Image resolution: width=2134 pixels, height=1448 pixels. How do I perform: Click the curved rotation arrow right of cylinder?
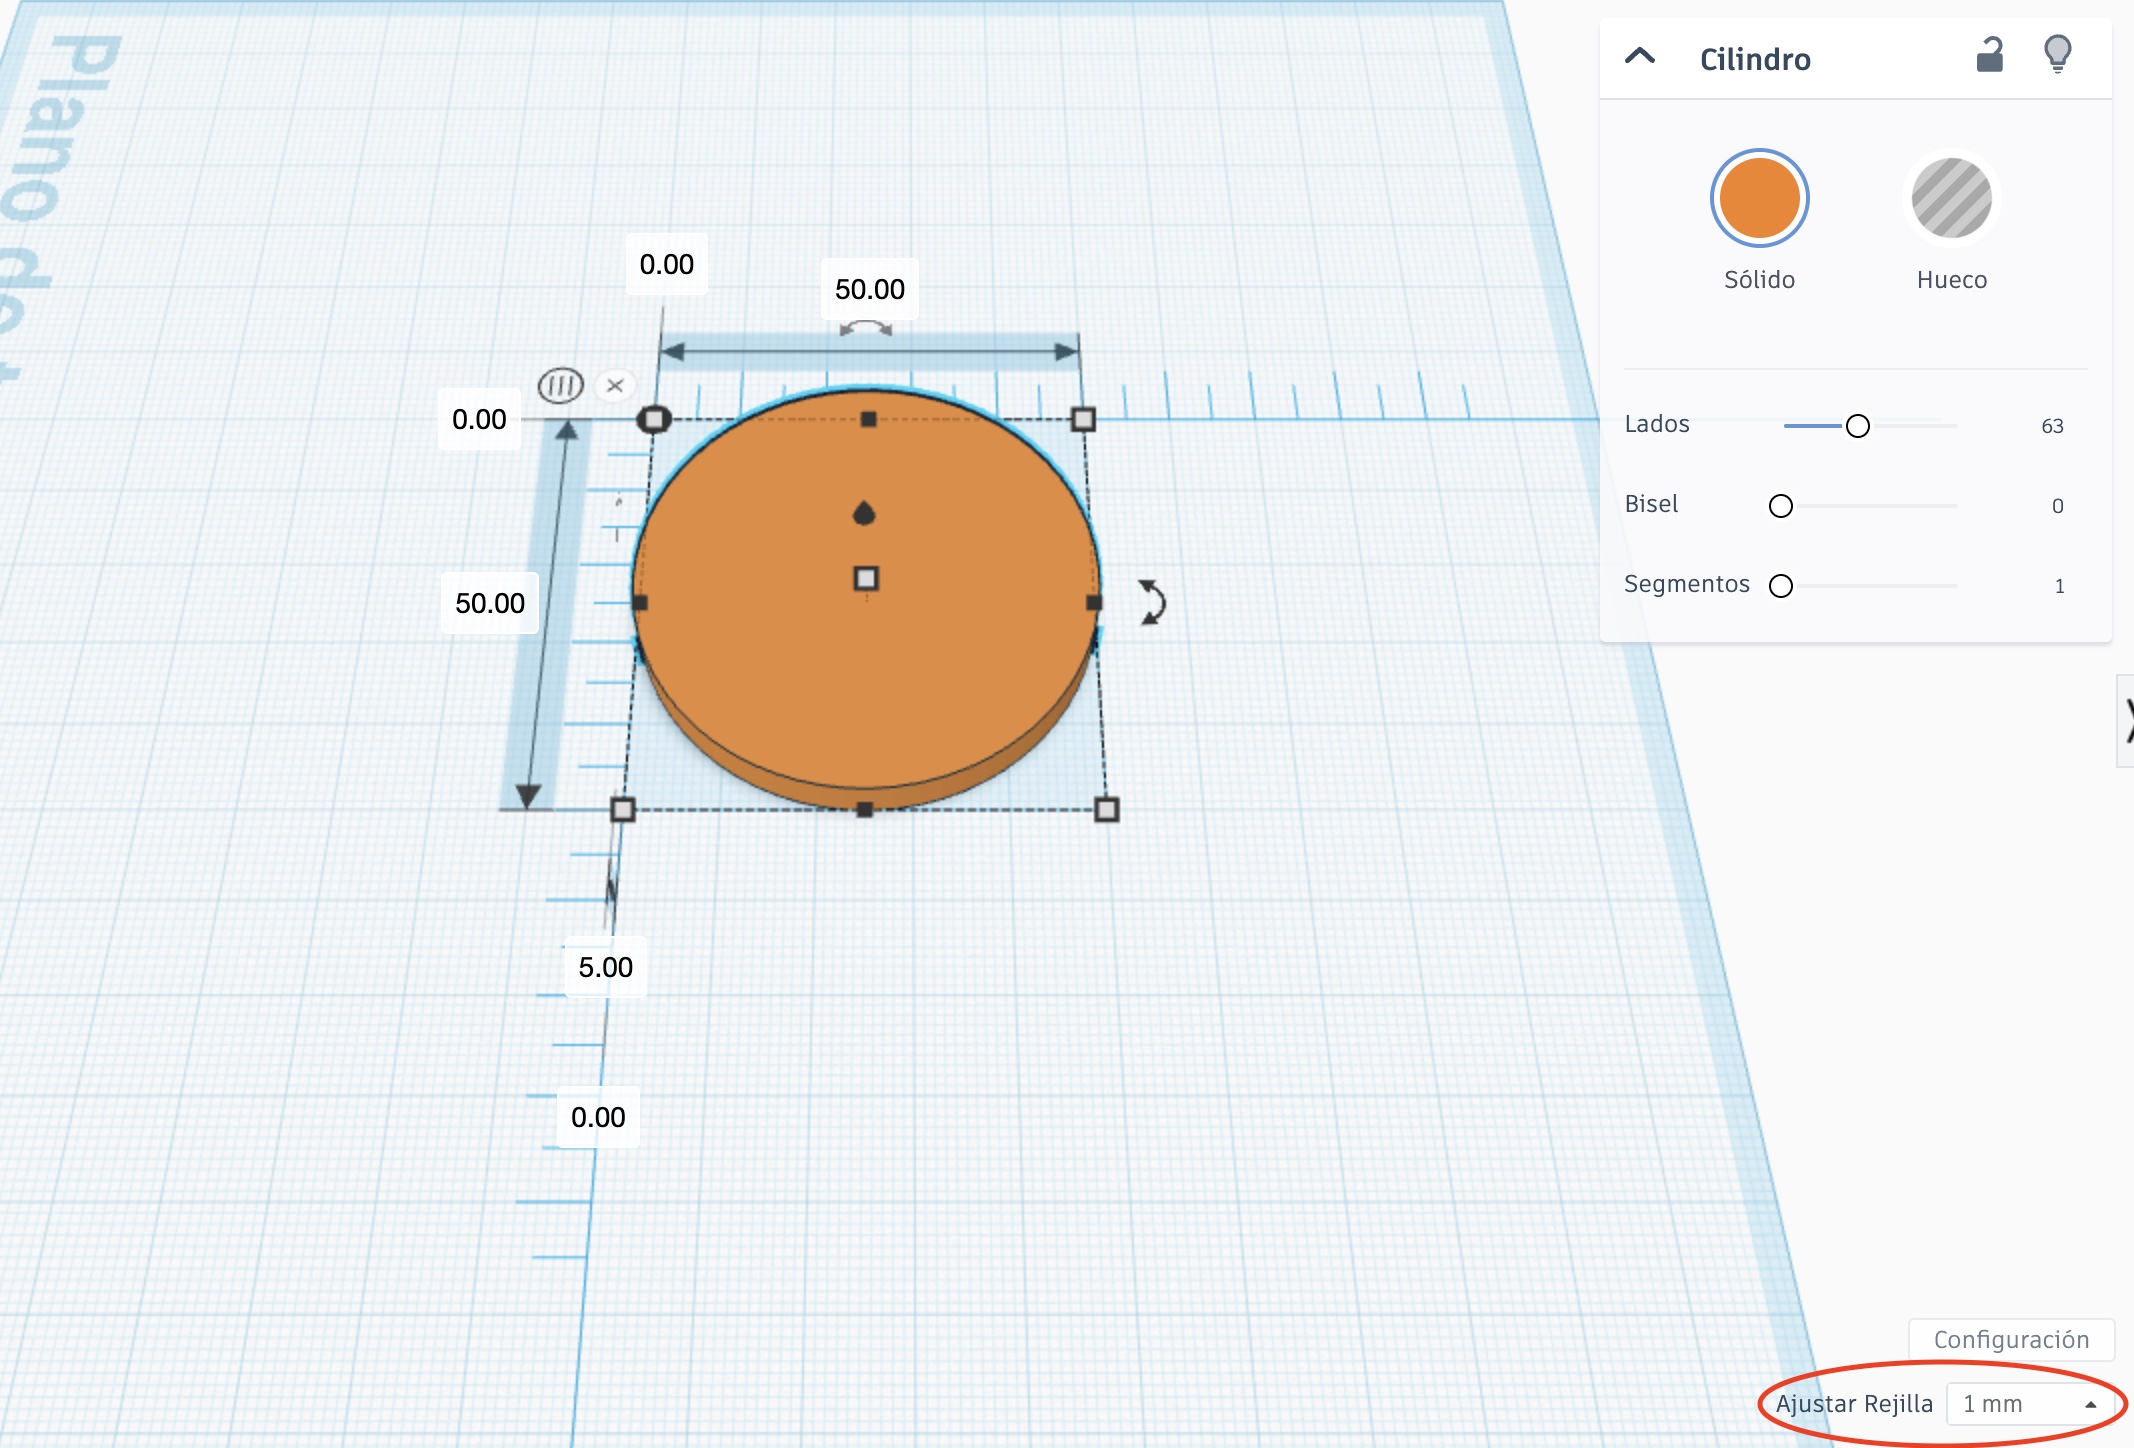(1152, 602)
